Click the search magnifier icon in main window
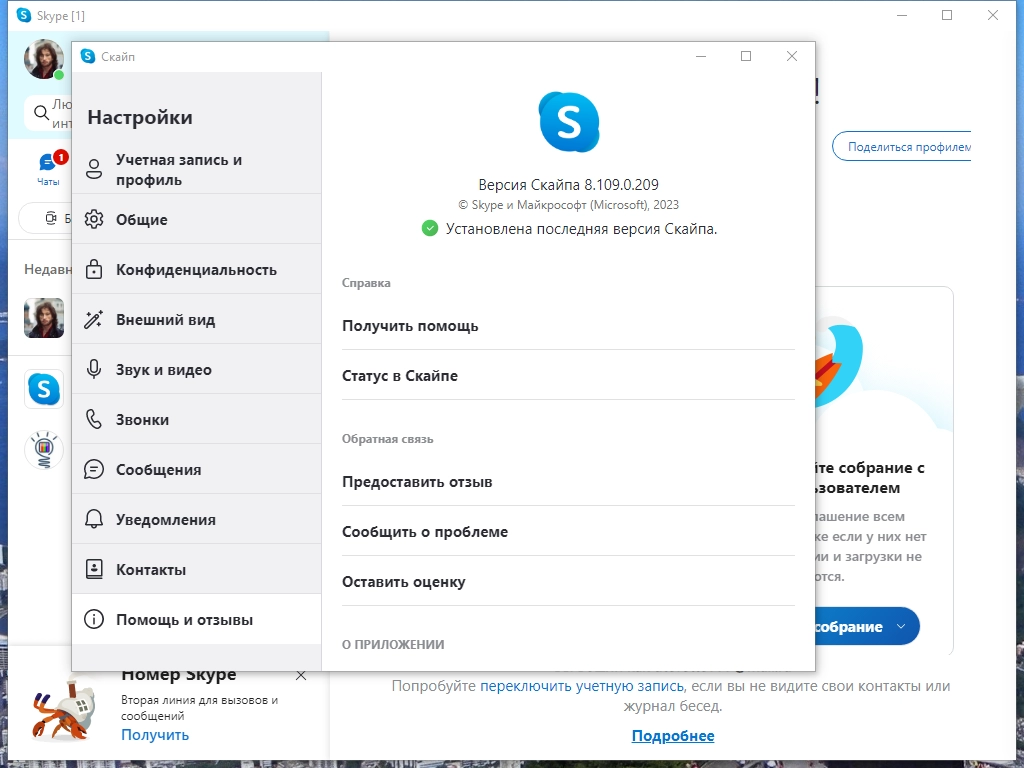 [41, 113]
